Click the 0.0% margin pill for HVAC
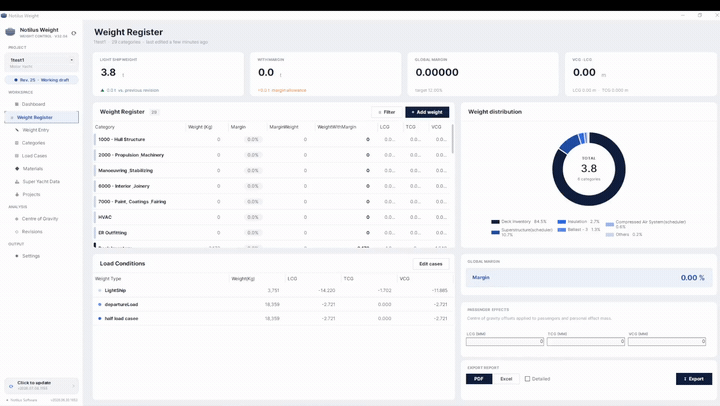Viewport: 720px width, 406px height. tap(253, 217)
